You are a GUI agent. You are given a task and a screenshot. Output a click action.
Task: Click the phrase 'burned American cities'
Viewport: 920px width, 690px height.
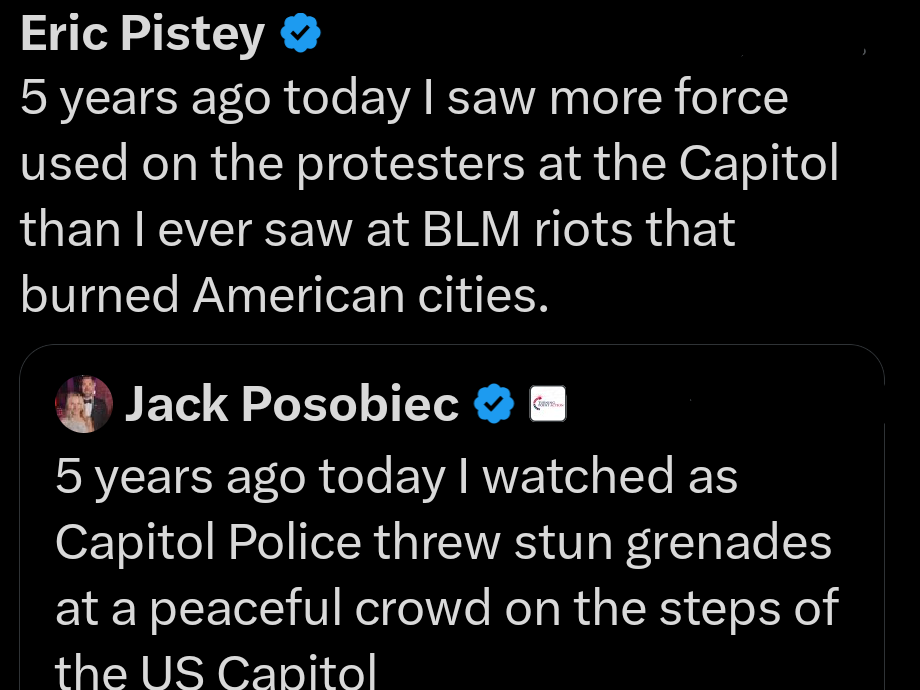[x=280, y=294]
